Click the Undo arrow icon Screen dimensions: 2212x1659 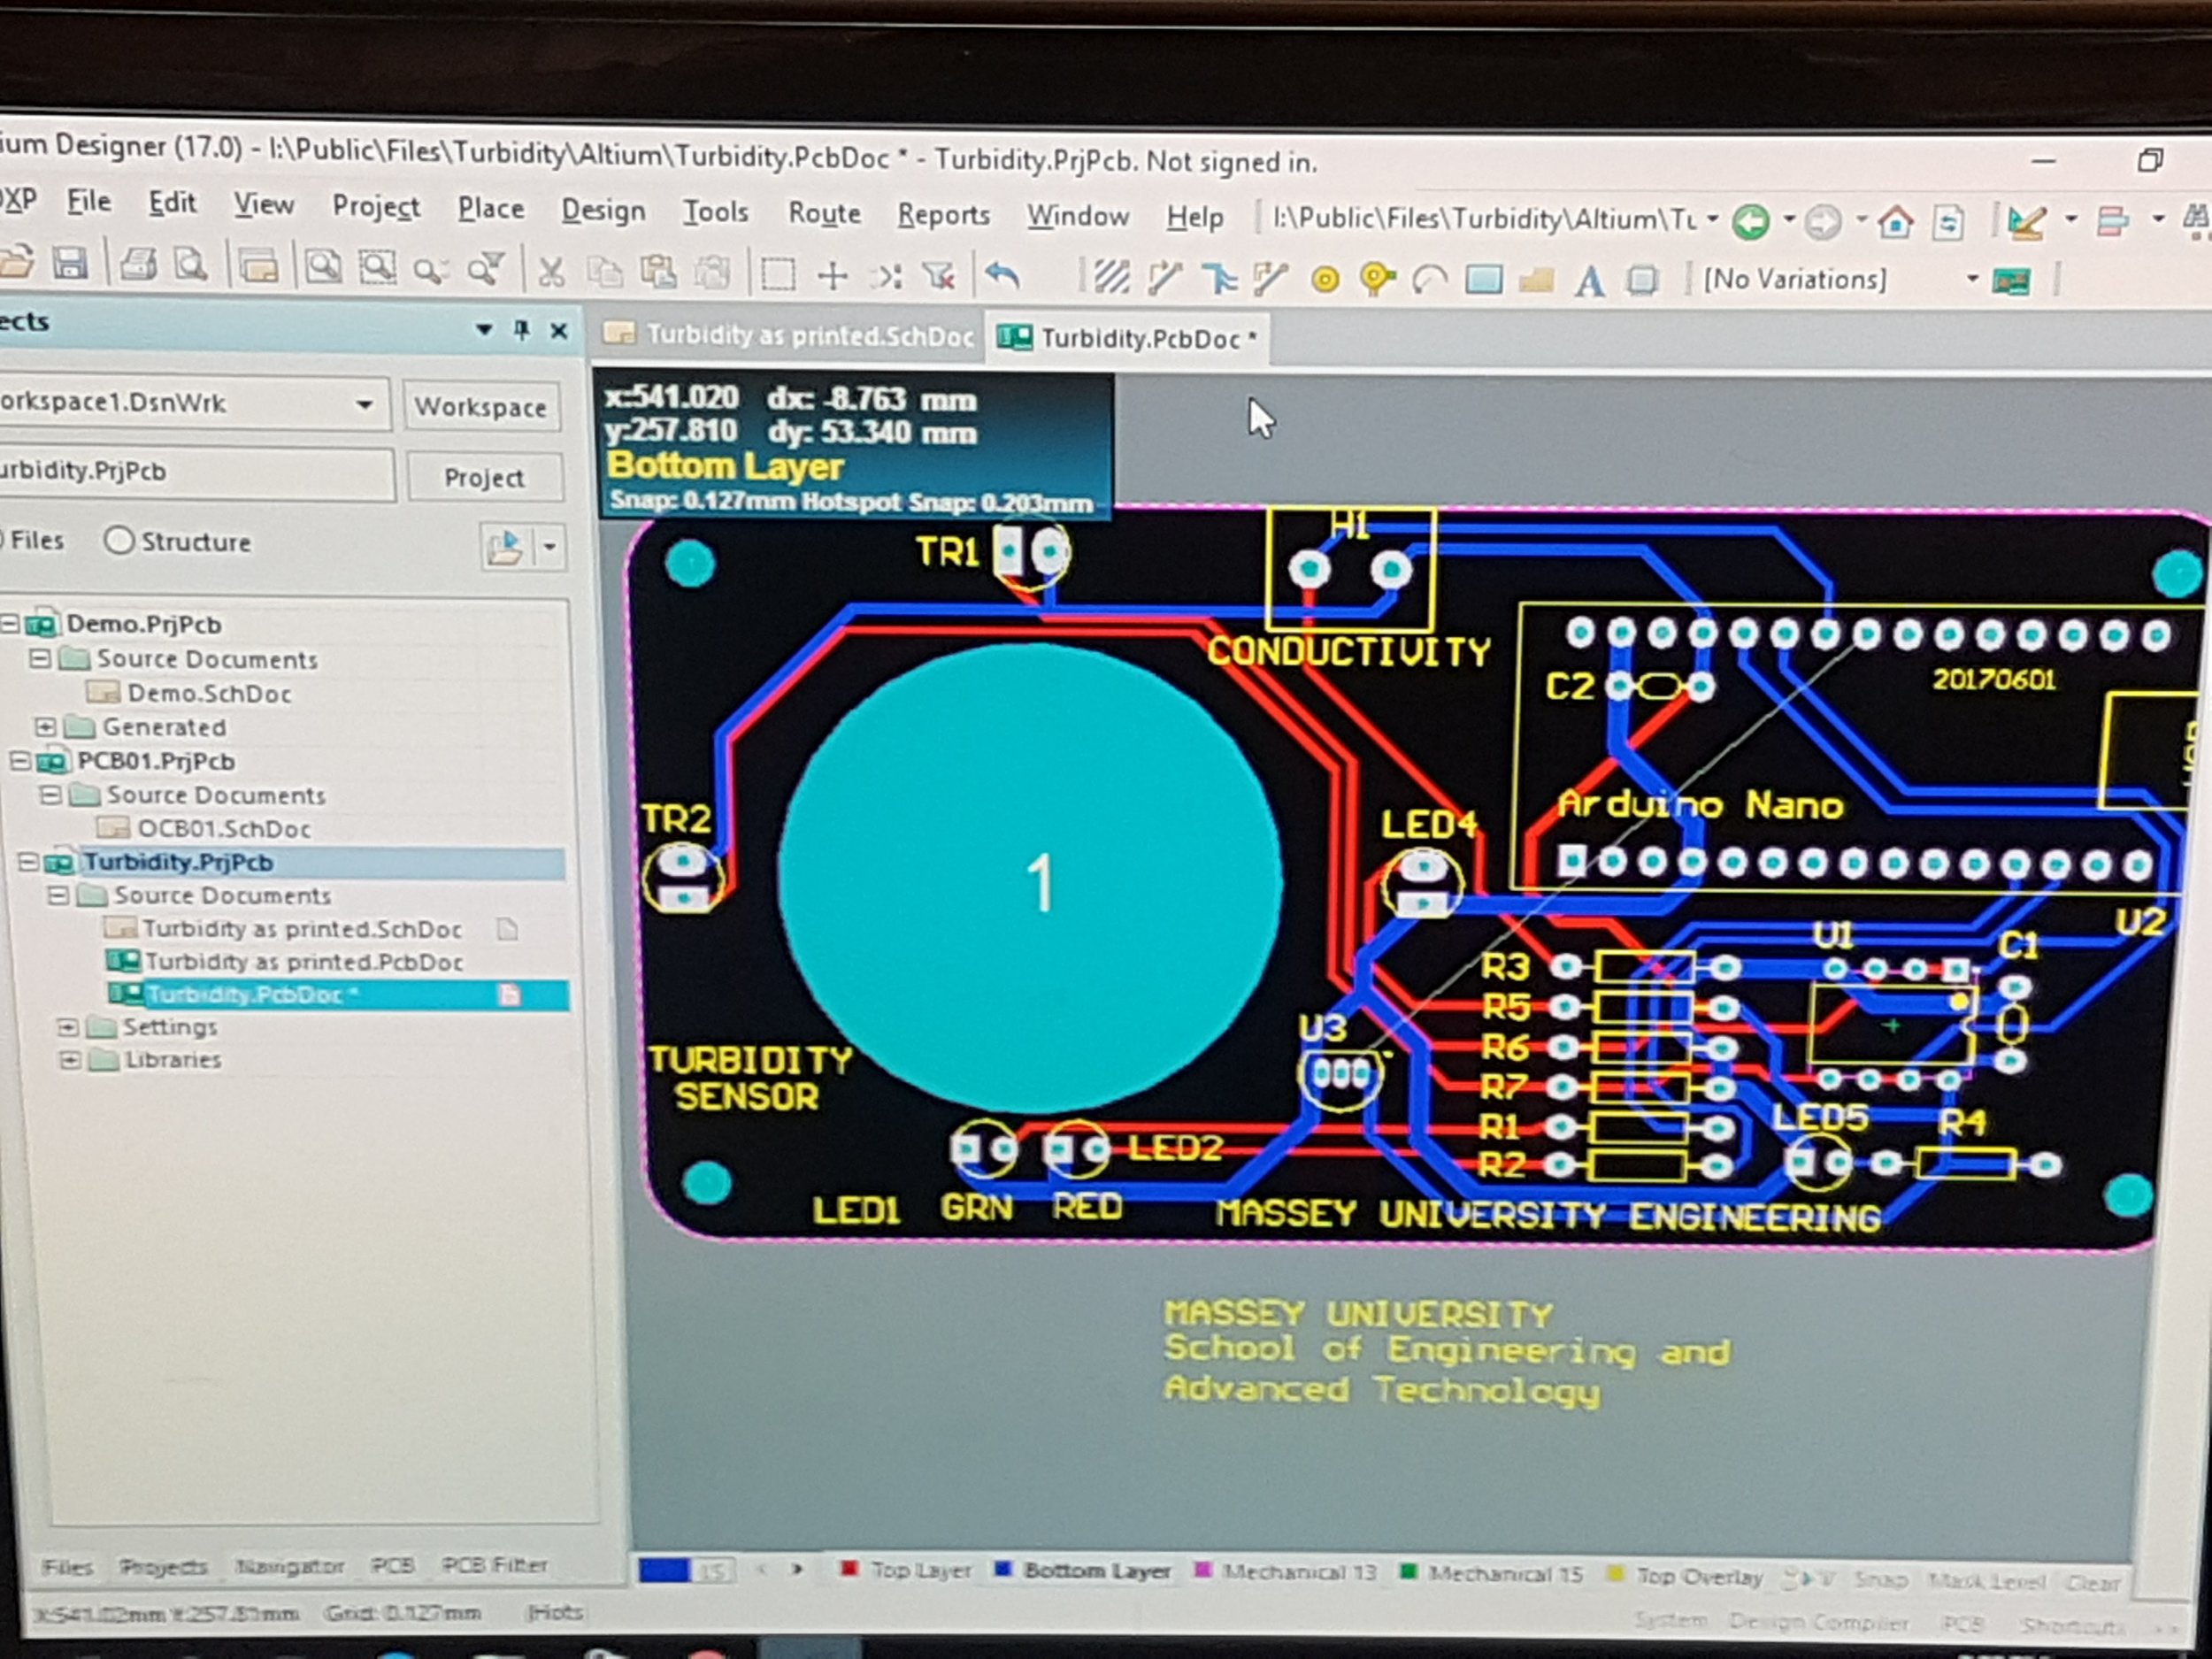click(x=1002, y=276)
